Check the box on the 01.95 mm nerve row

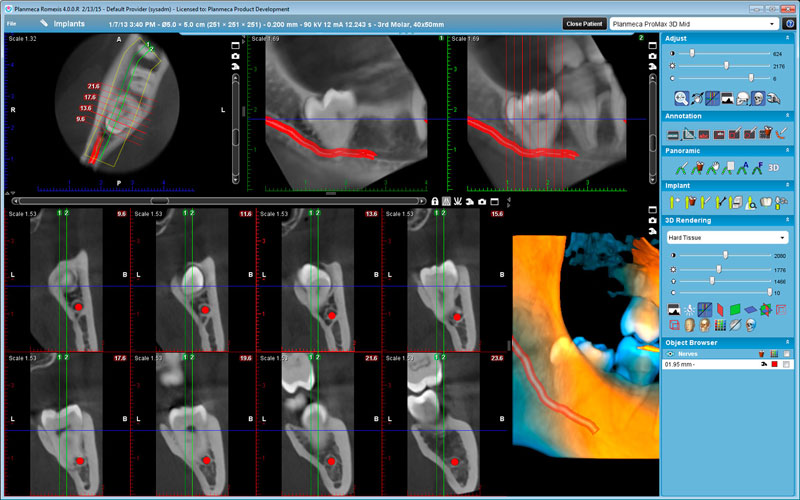(x=787, y=365)
